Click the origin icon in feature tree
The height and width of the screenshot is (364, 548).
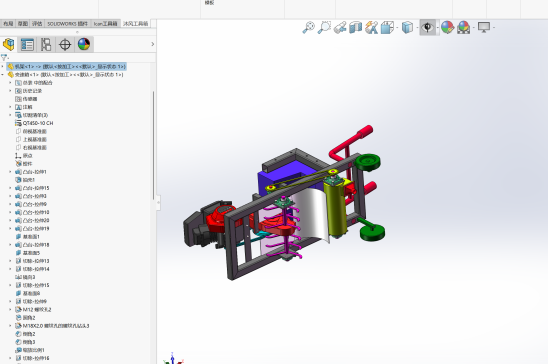[18, 156]
